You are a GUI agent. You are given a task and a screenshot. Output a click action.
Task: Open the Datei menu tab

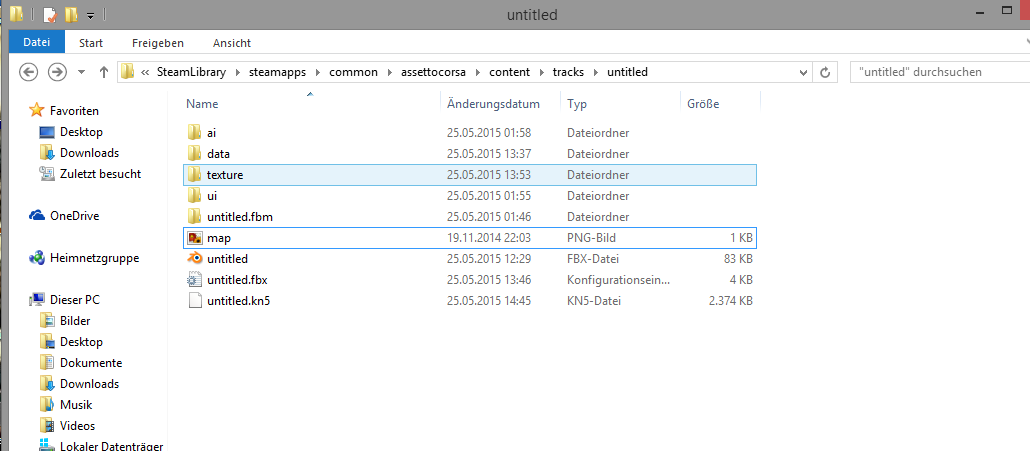click(x=37, y=43)
